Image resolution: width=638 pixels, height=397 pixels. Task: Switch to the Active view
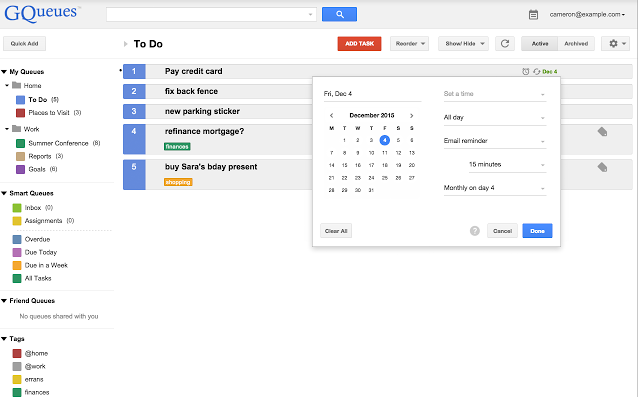pyautogui.click(x=540, y=44)
